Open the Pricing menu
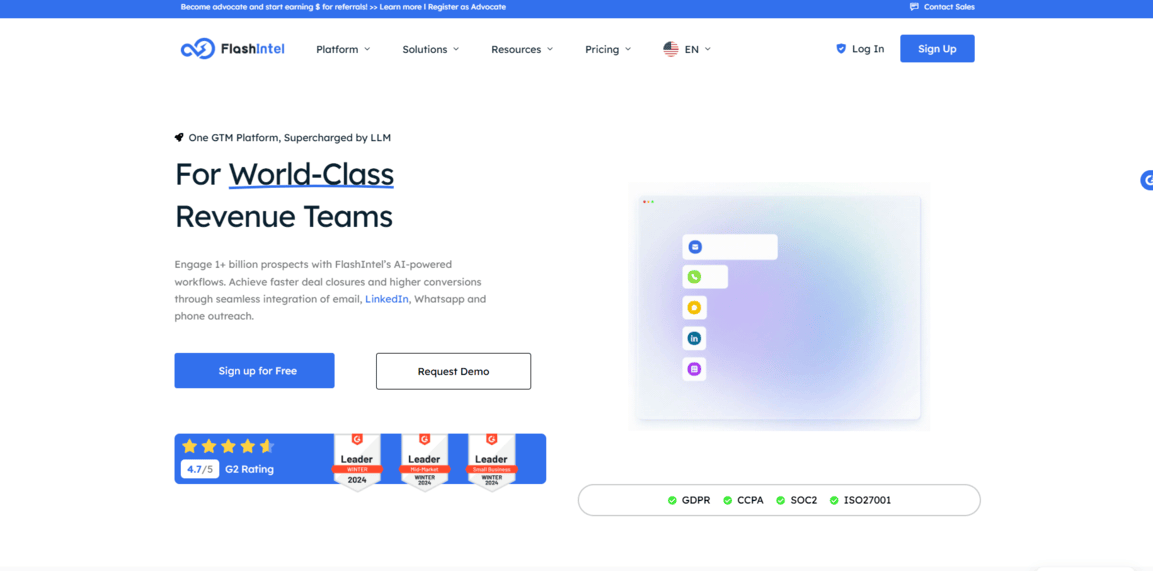Image resolution: width=1153 pixels, height=571 pixels. point(607,49)
